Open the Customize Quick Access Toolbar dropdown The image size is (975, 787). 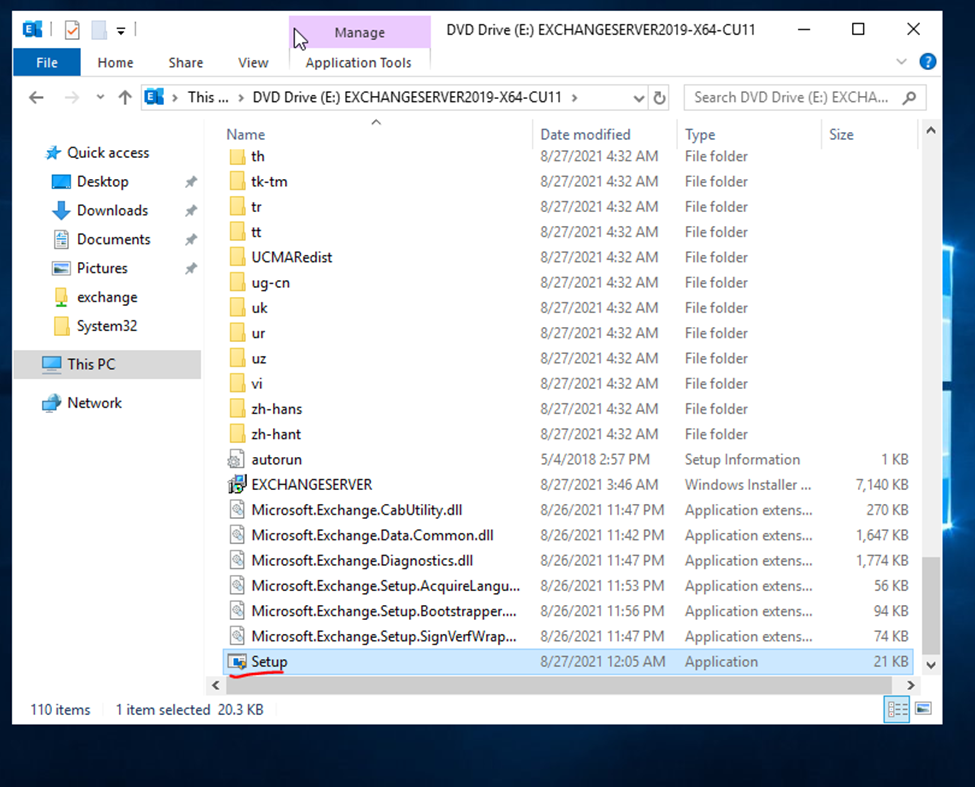click(121, 31)
